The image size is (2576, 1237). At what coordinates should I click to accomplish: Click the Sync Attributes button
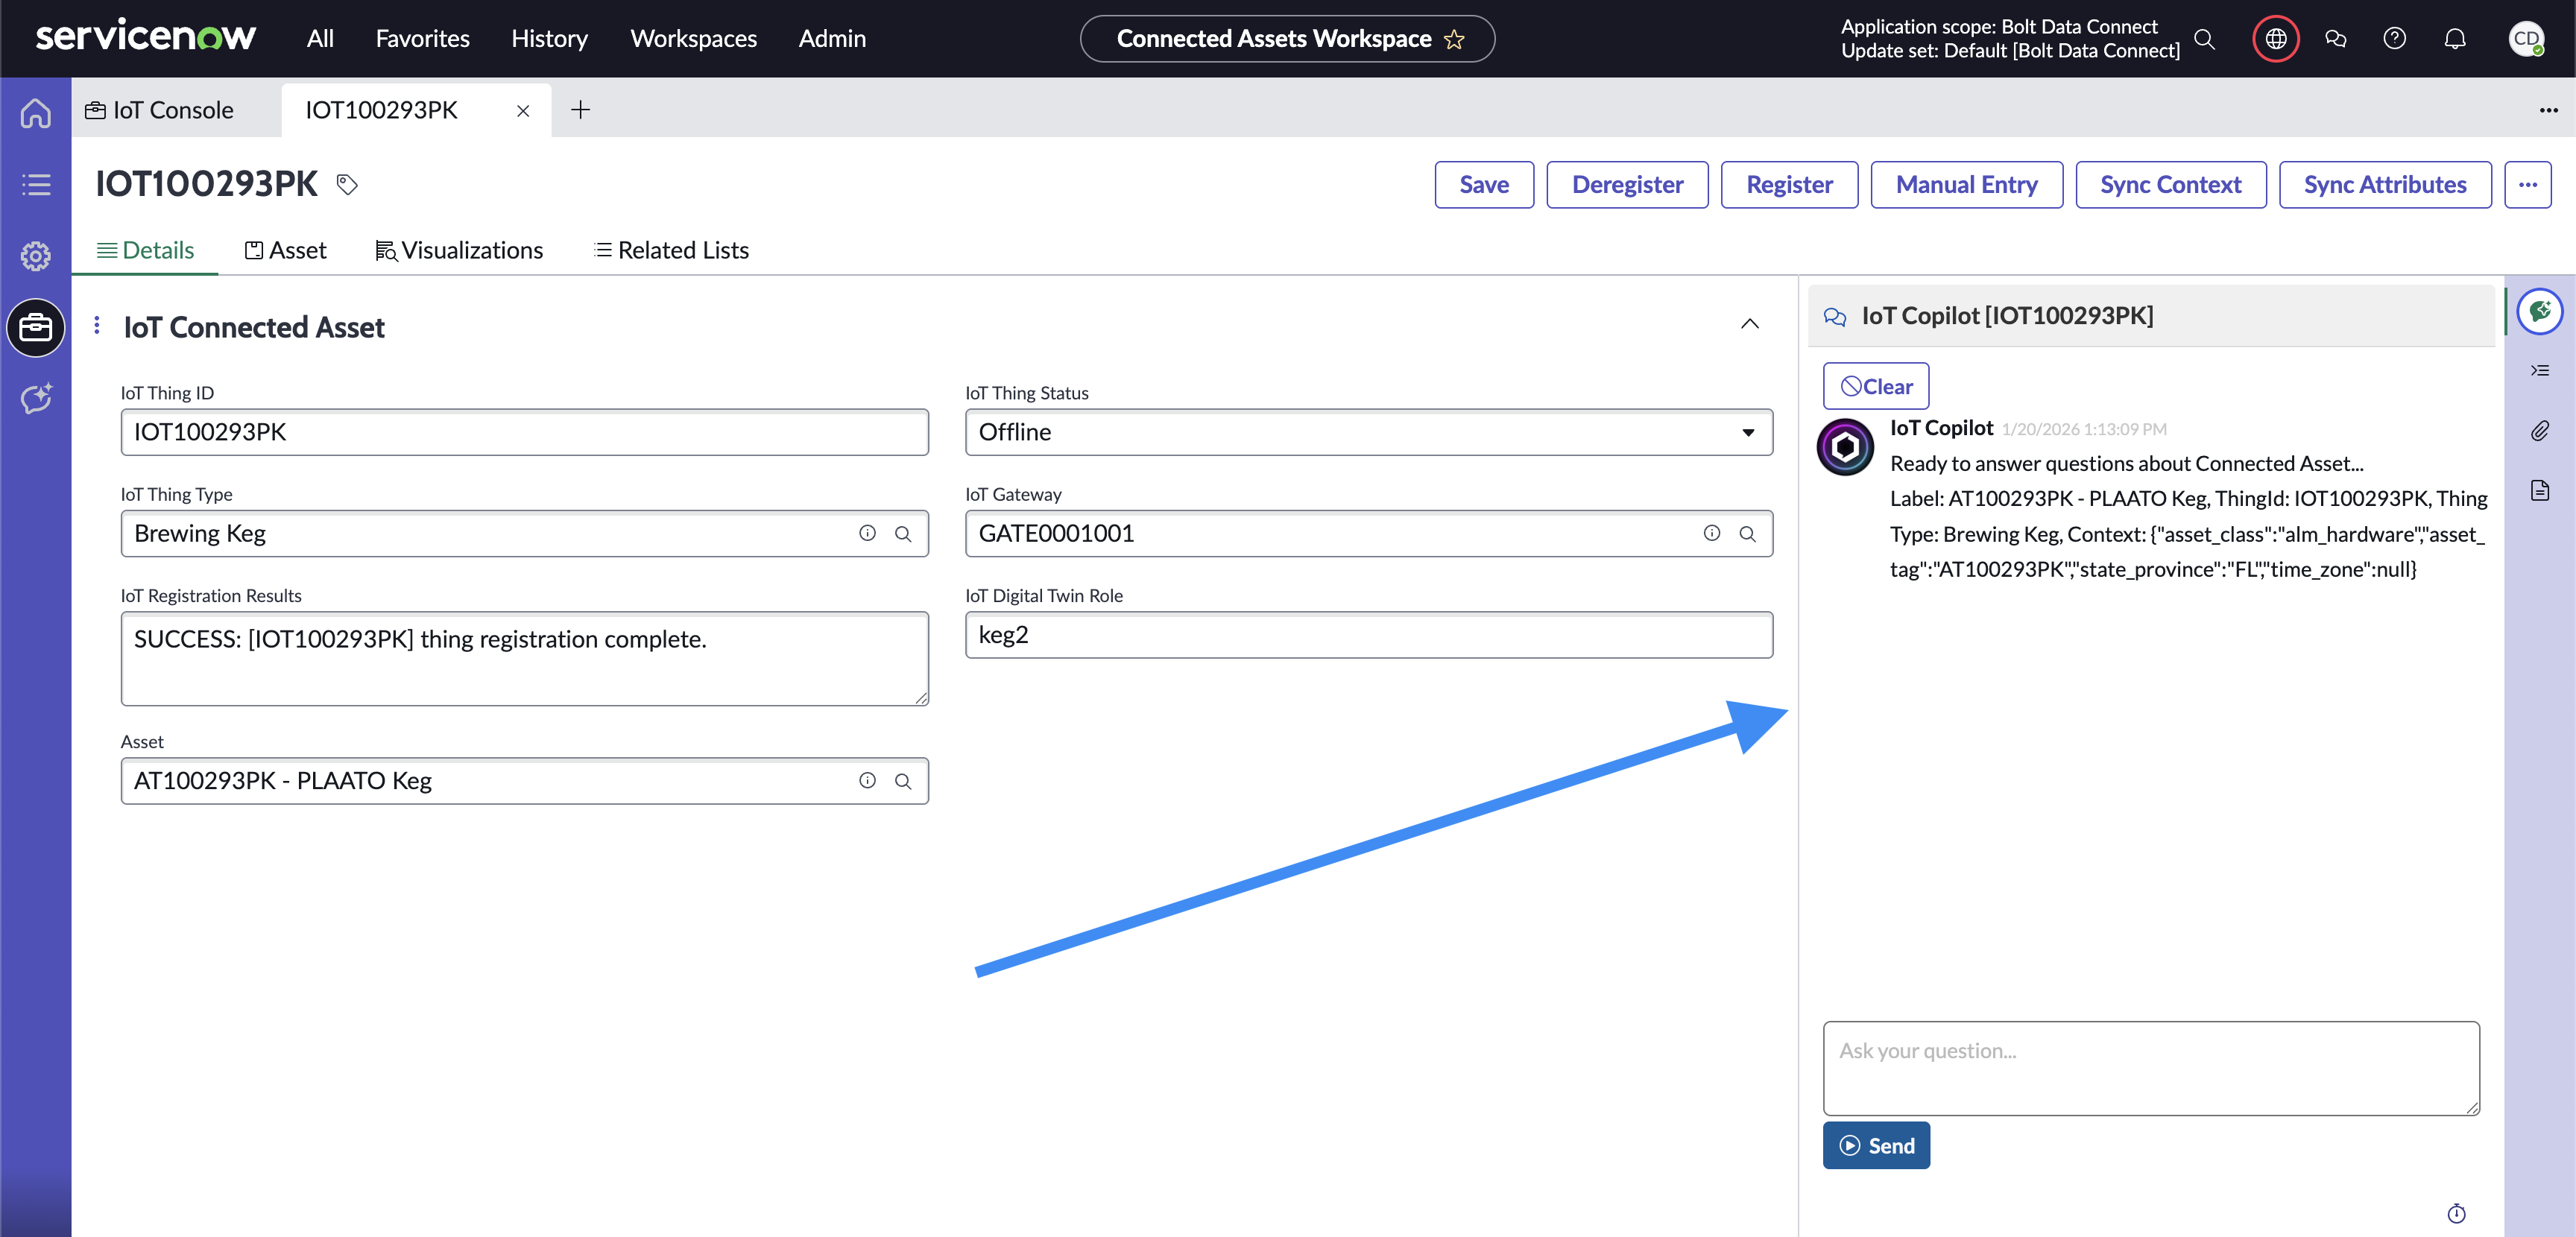[2385, 185]
